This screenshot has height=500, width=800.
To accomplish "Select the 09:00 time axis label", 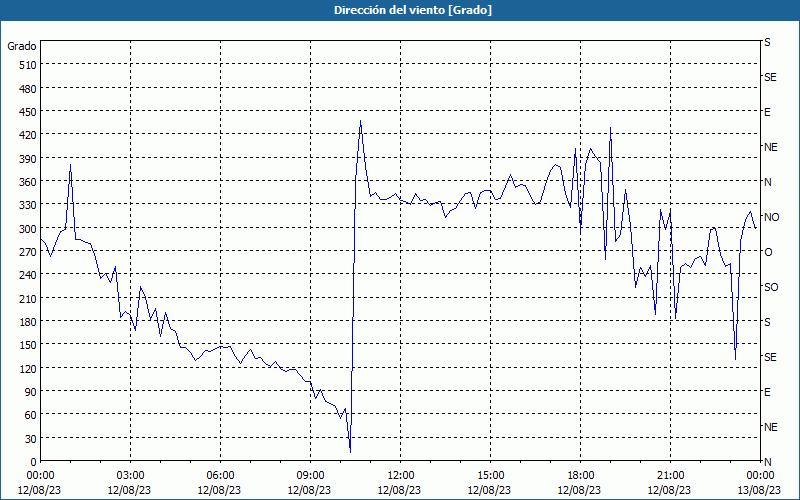I will (311, 476).
